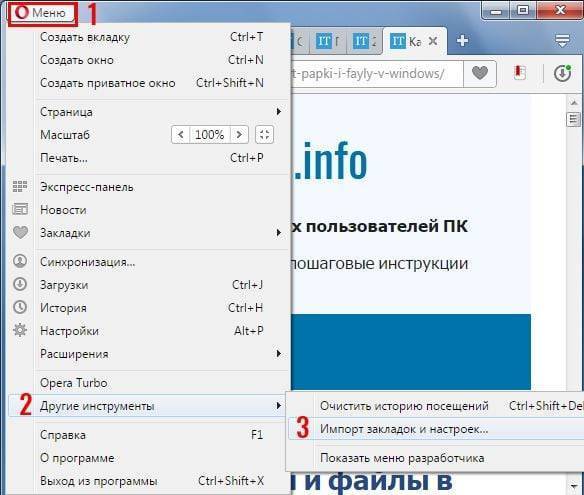Viewport: 584px width, 495px height.
Task: Open Справка menu item
Action: pyautogui.click(x=162, y=435)
